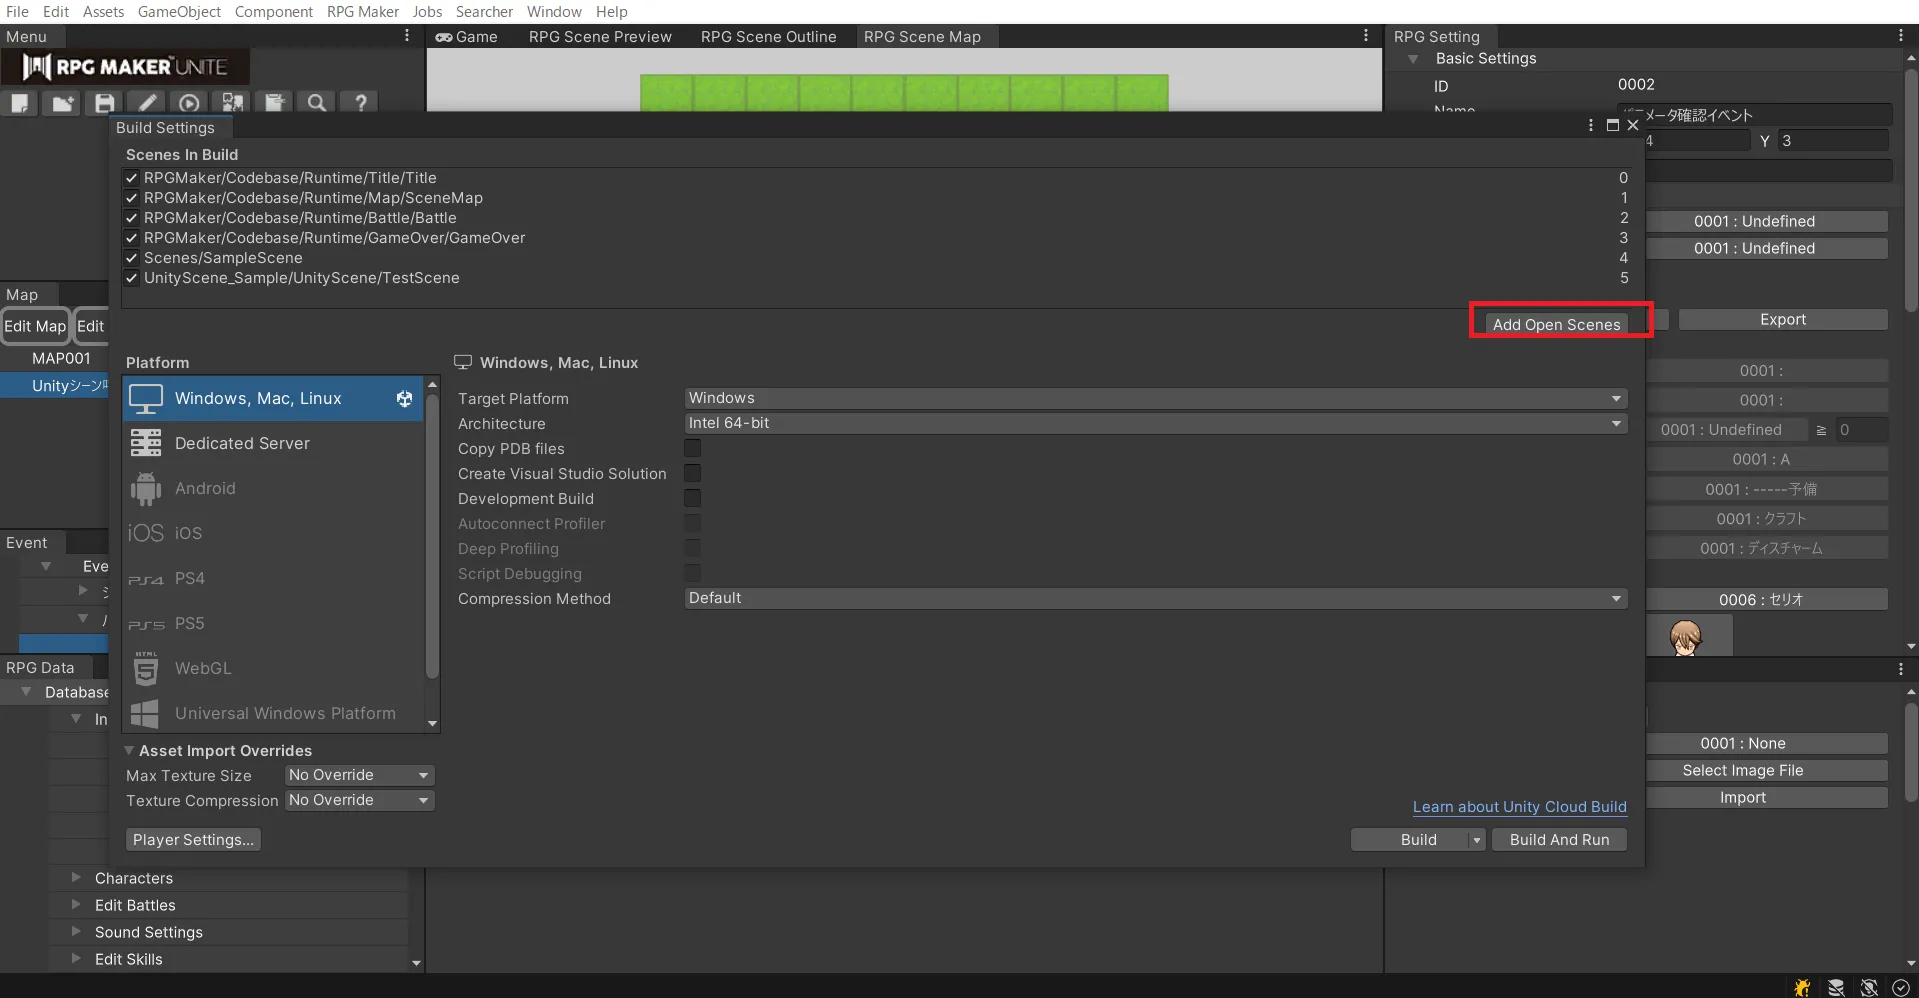
Task: Open the Compression Method dropdown
Action: [x=1155, y=598]
